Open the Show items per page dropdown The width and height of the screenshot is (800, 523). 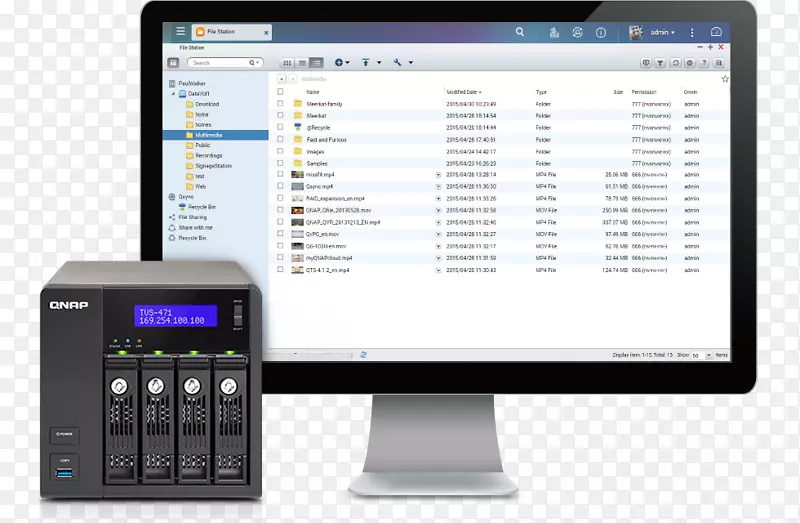pyautogui.click(x=708, y=355)
